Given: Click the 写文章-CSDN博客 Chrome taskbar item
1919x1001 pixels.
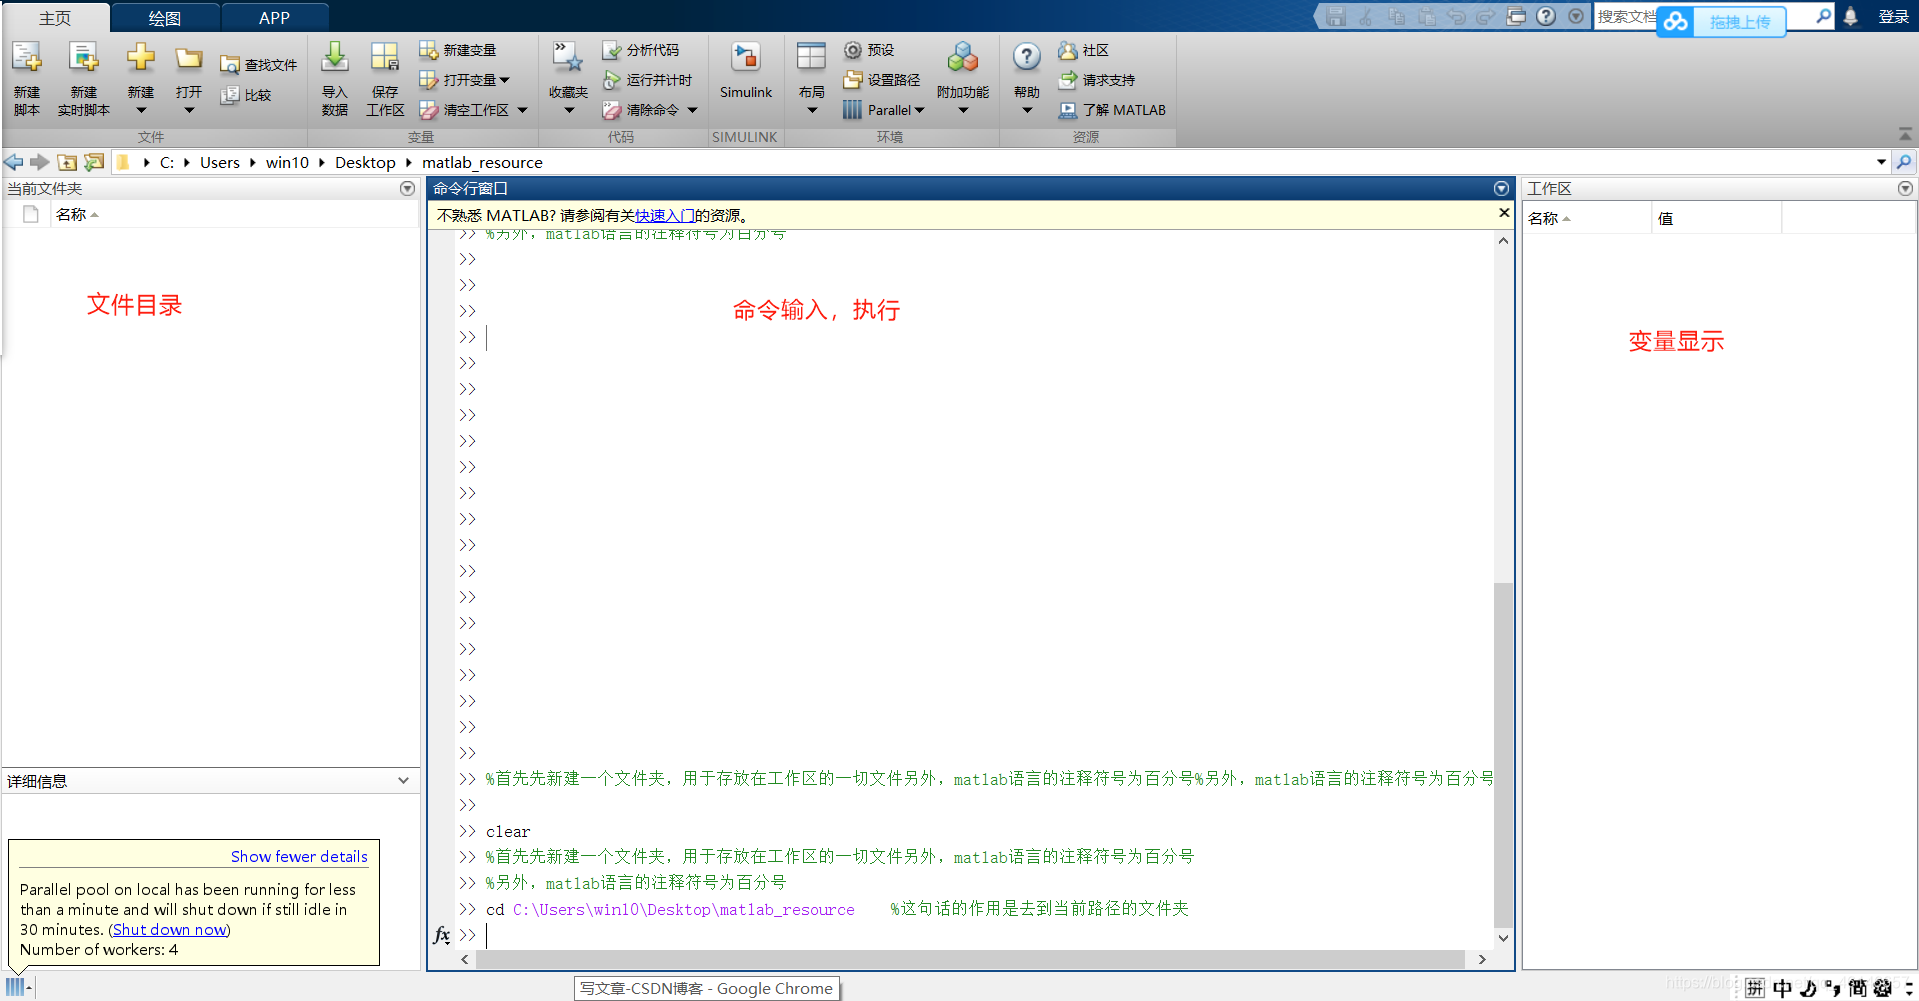Looking at the screenshot, I should coord(707,988).
